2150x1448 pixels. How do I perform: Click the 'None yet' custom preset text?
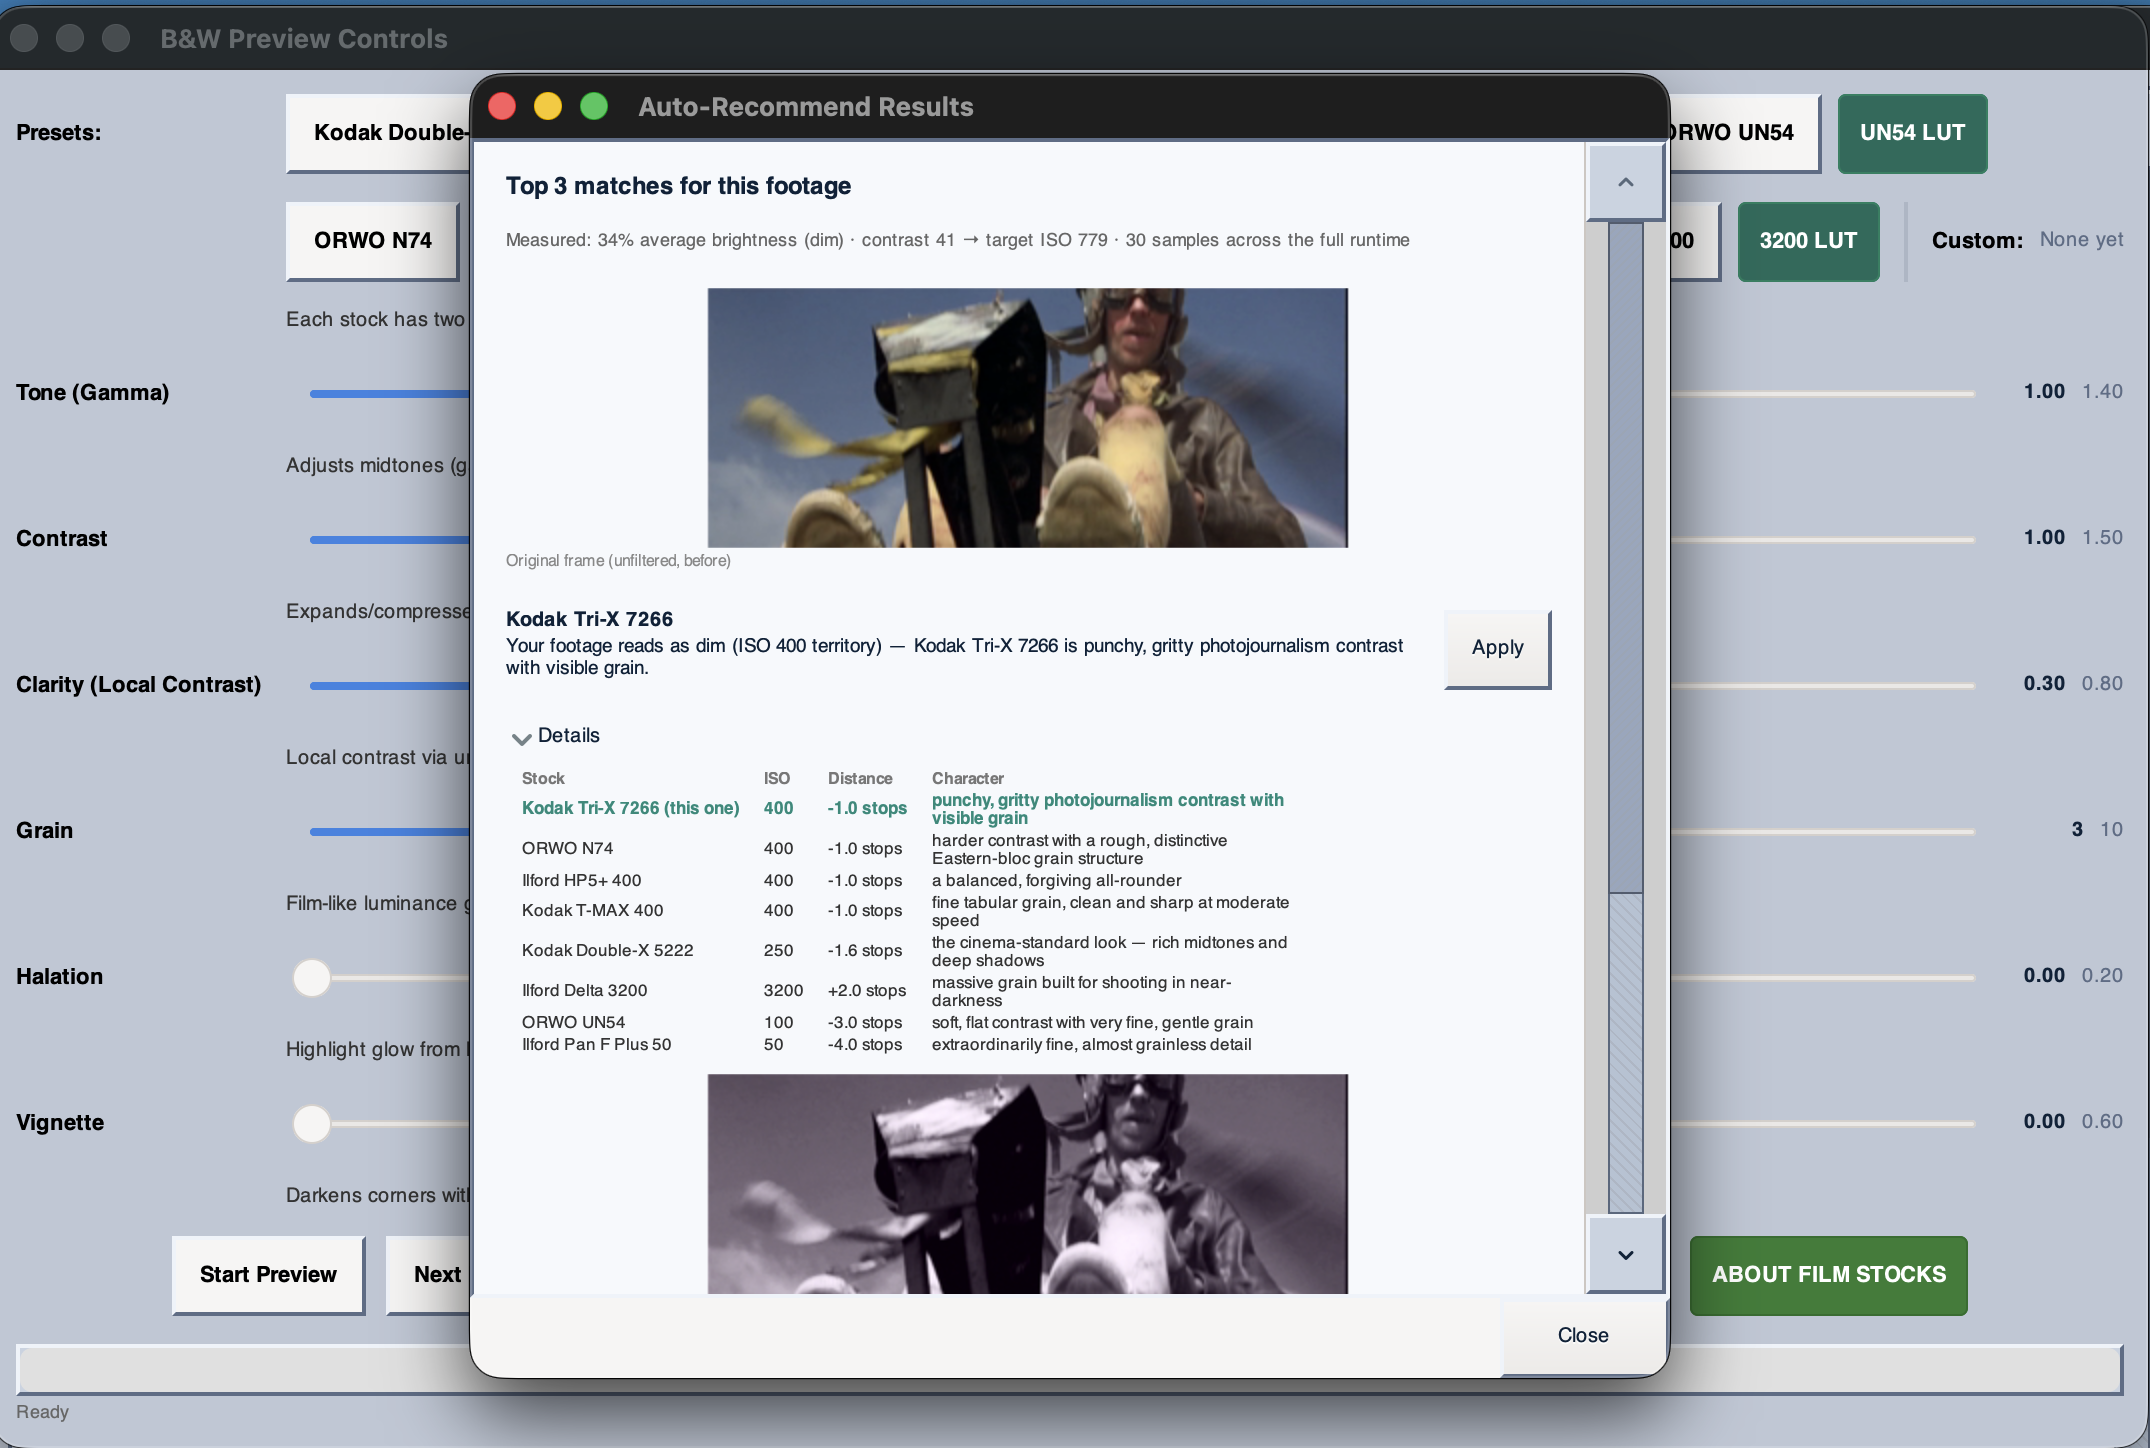pyautogui.click(x=2081, y=240)
